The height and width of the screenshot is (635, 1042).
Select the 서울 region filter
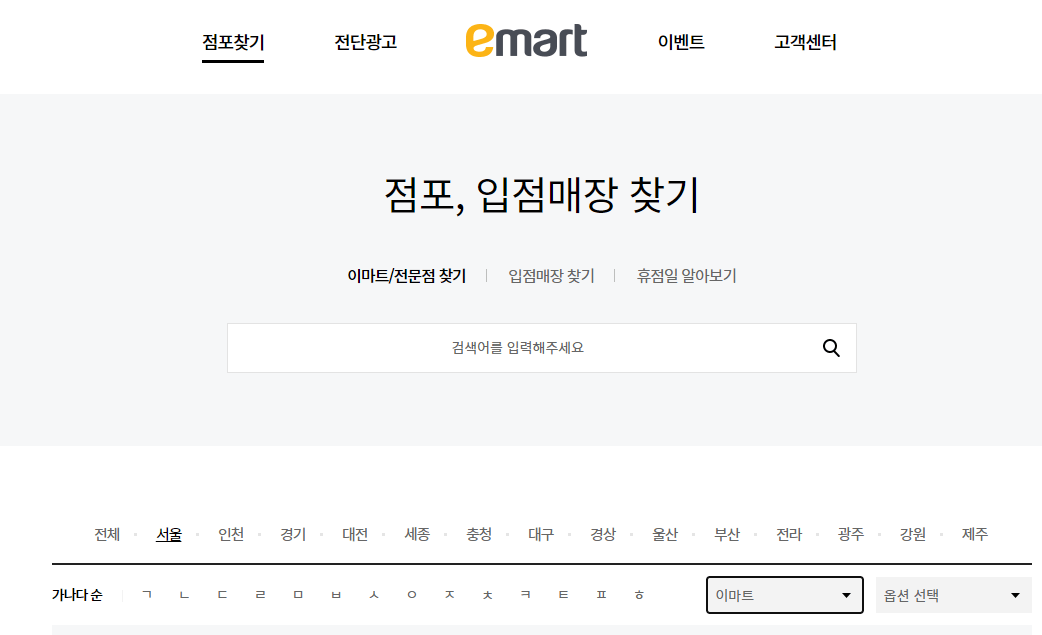pos(168,534)
